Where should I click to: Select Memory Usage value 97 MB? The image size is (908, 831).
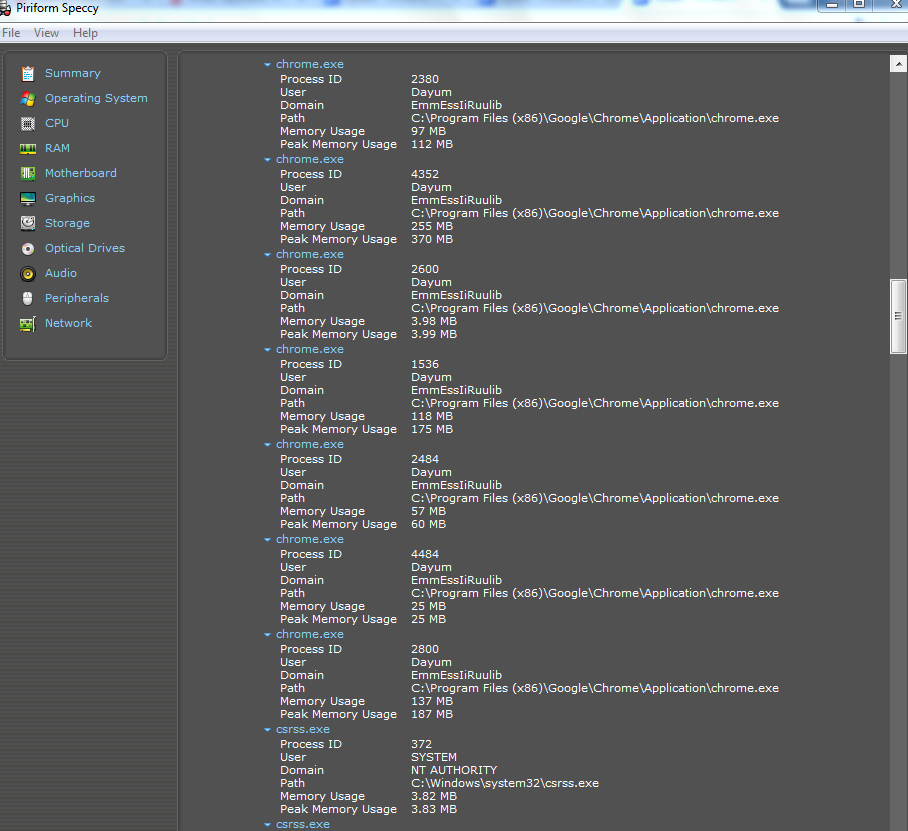(x=429, y=131)
